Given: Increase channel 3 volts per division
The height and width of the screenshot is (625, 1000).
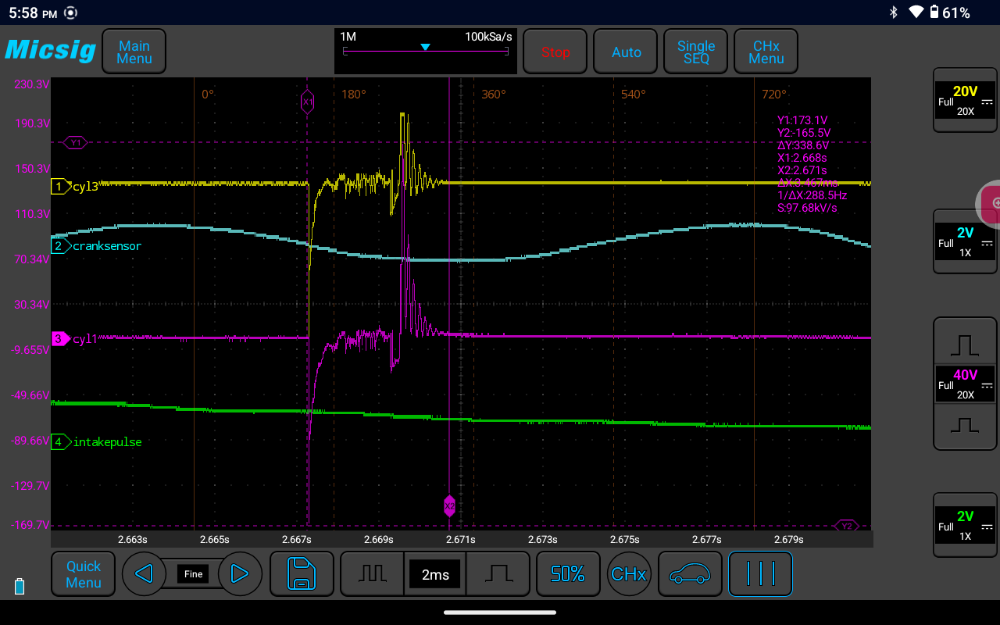Looking at the screenshot, I should click(965, 345).
